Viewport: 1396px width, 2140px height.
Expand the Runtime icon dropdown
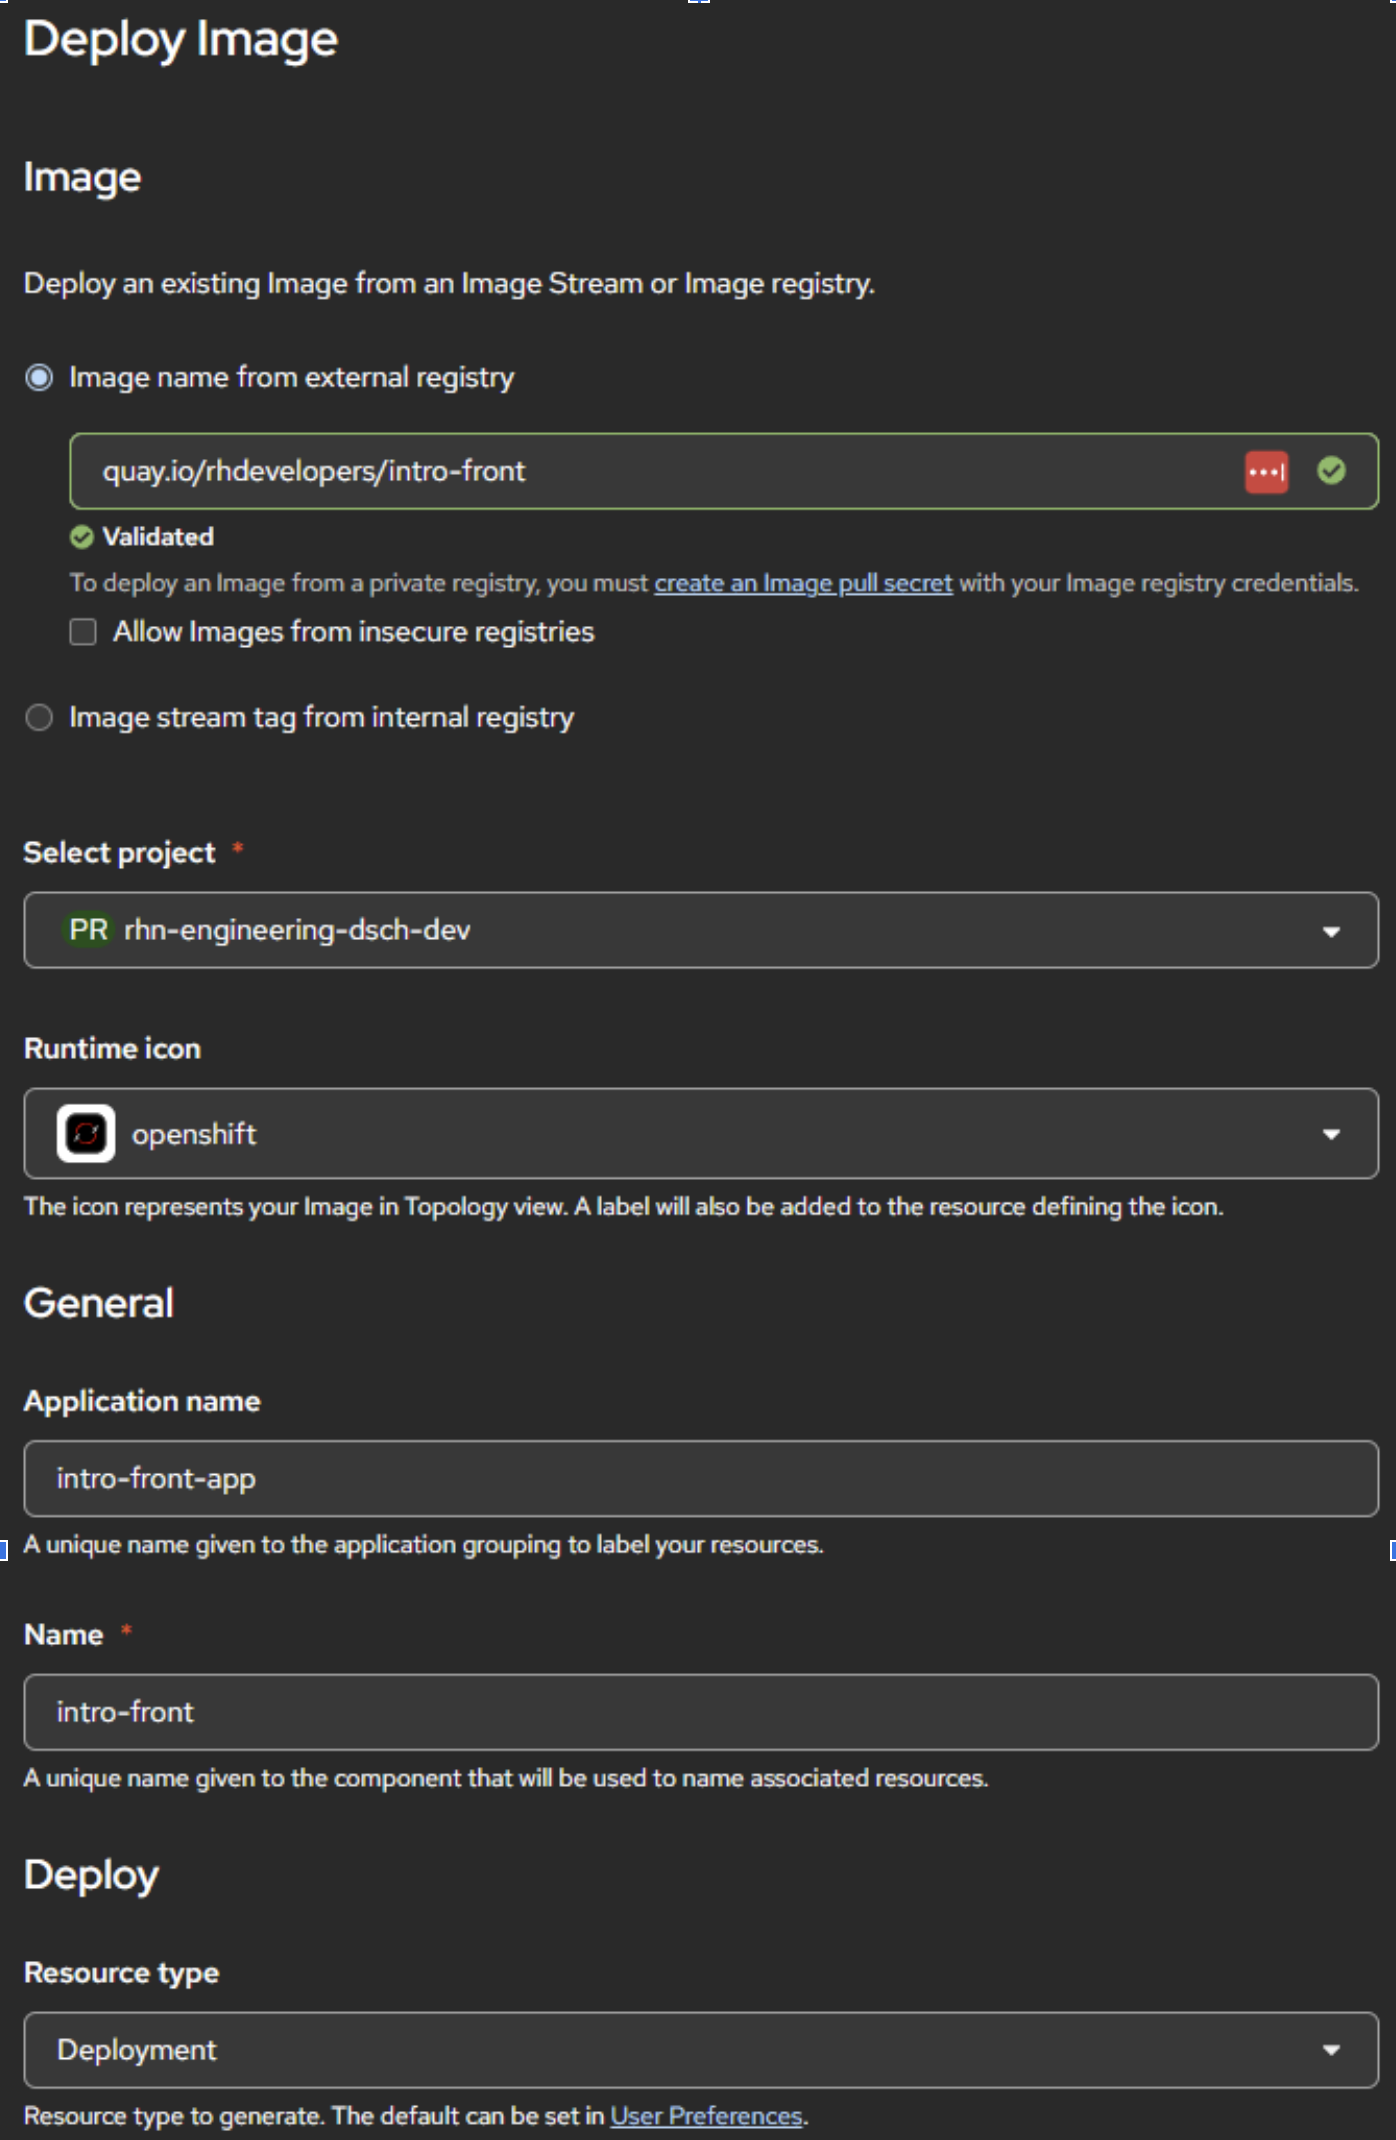click(700, 1134)
